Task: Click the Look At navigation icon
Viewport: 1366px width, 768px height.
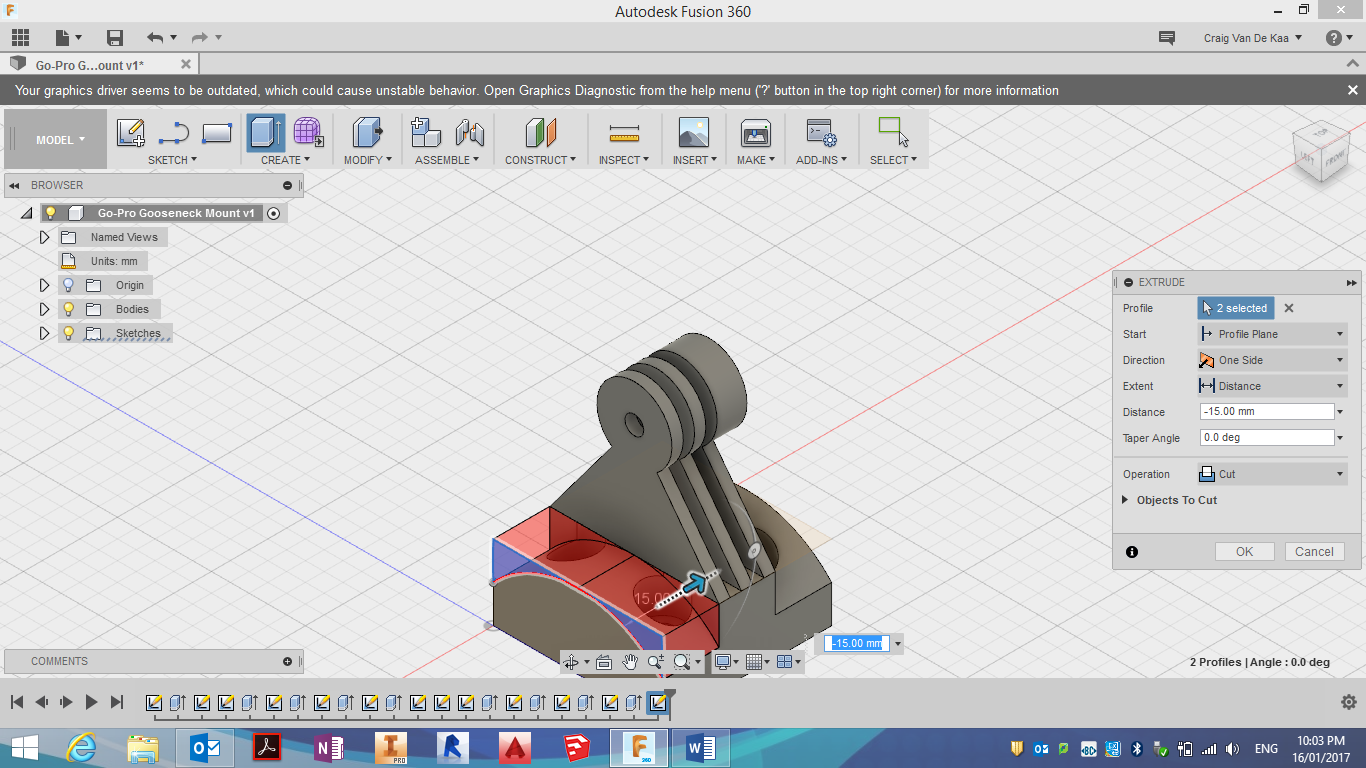Action: [x=604, y=661]
